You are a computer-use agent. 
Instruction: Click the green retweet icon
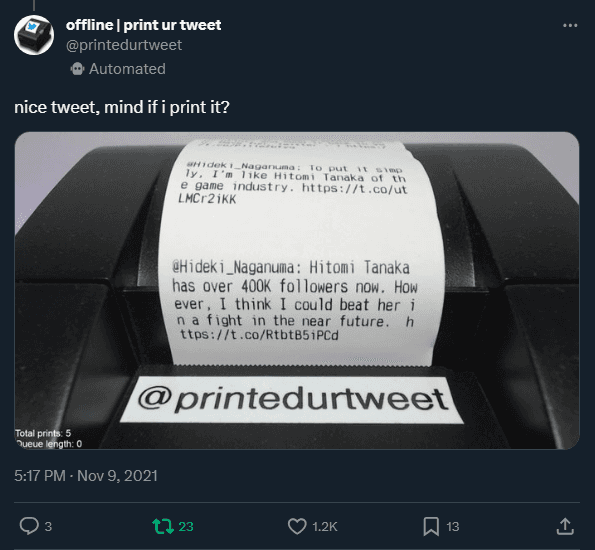[x=163, y=526]
